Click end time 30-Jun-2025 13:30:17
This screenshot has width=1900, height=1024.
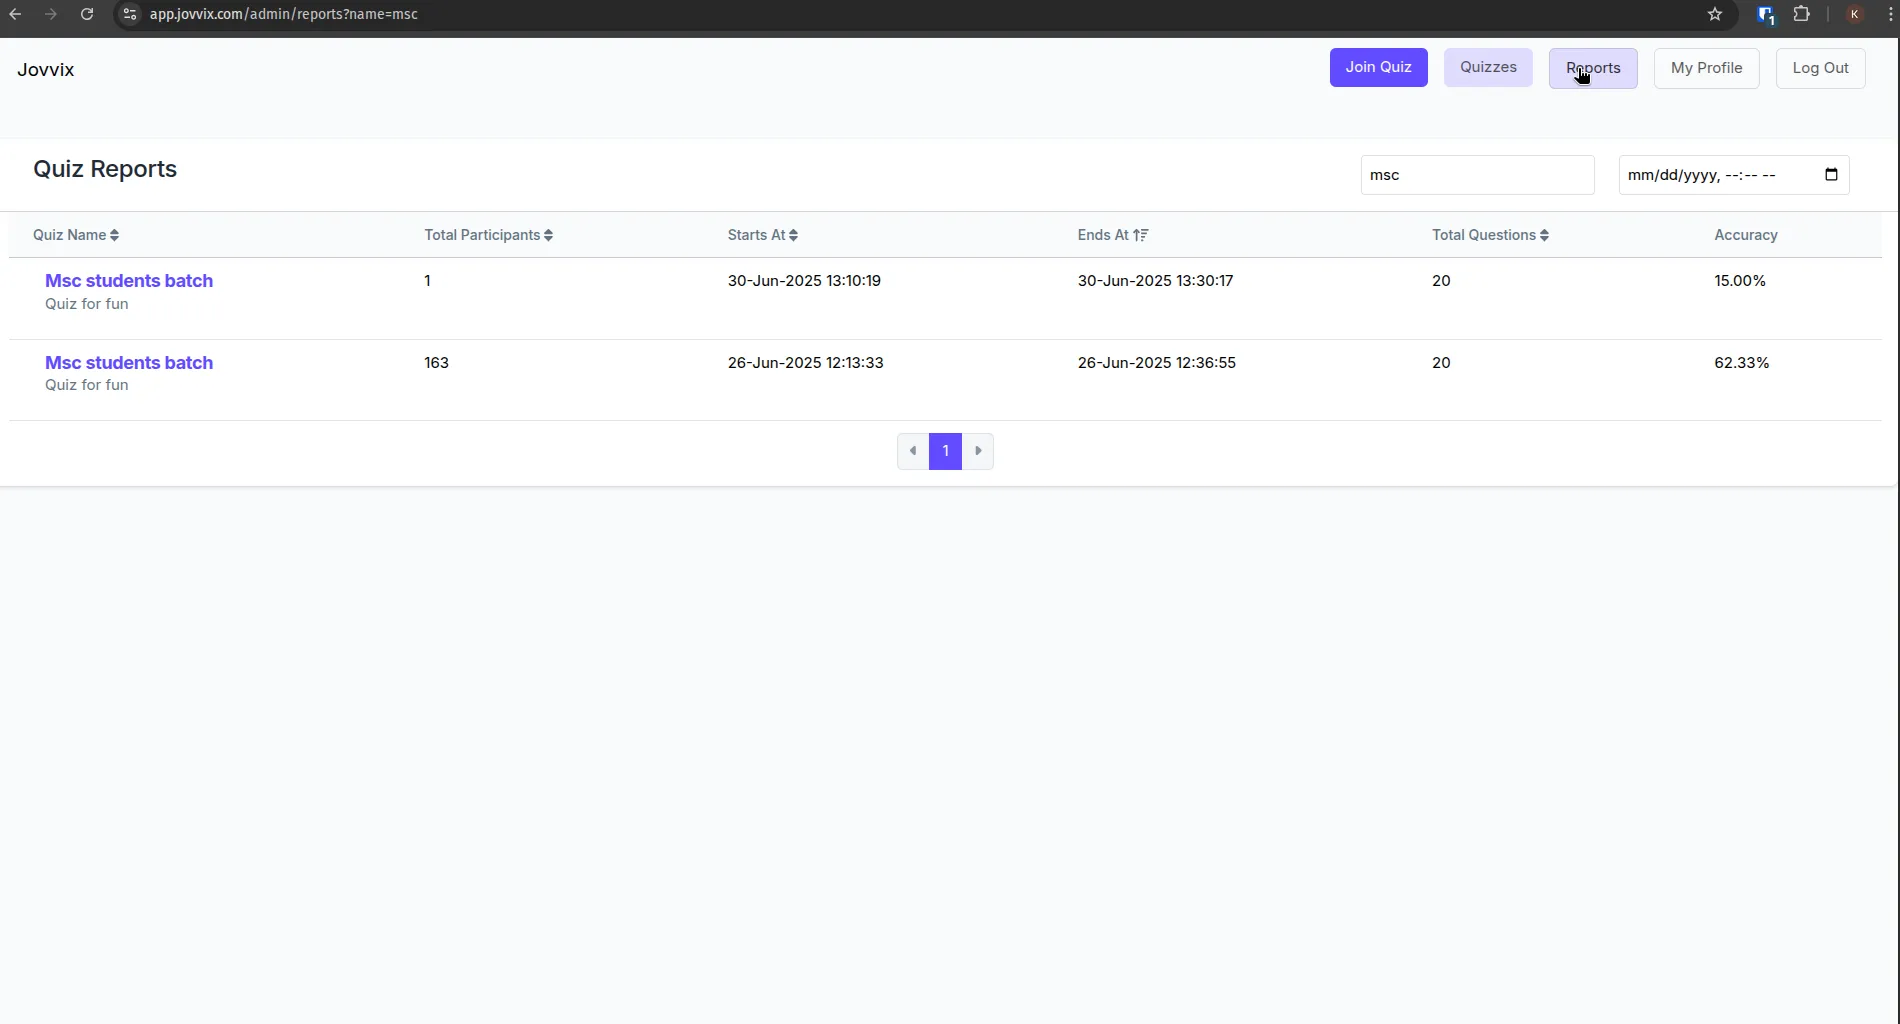[x=1155, y=281]
